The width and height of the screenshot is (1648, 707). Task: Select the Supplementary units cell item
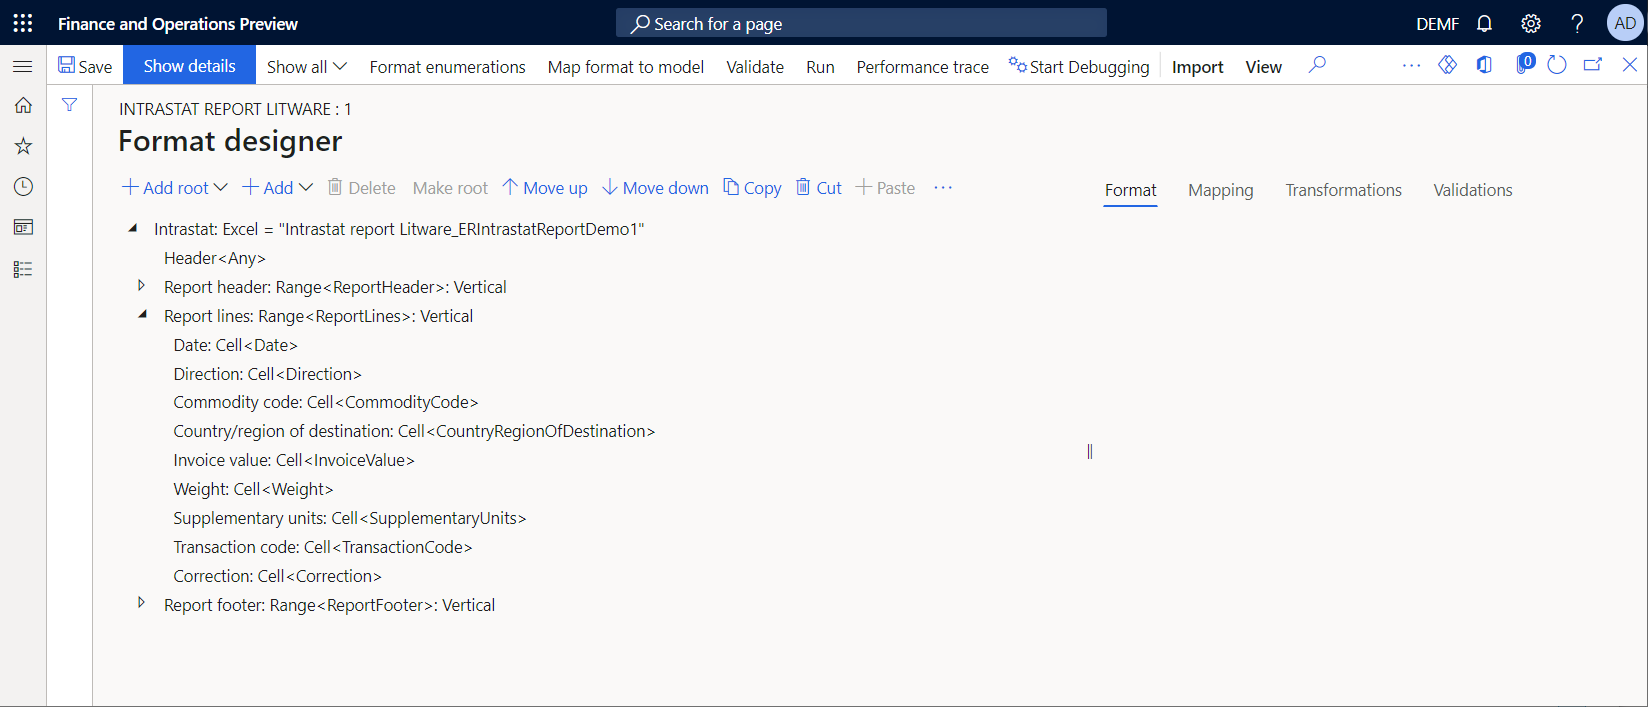tap(350, 518)
